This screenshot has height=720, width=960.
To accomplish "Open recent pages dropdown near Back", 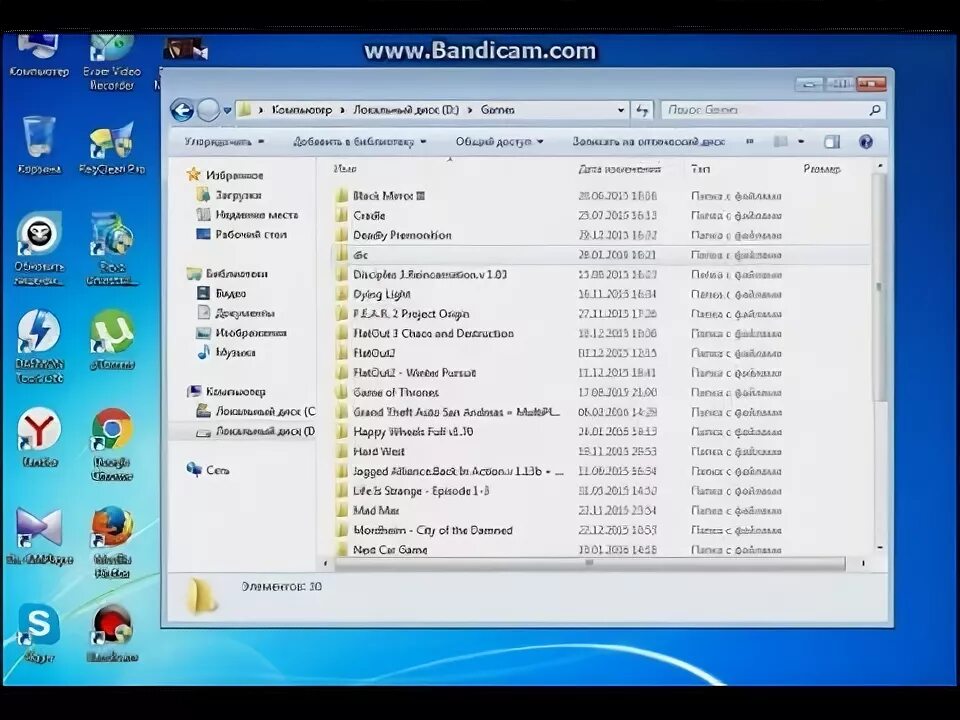I will coord(227,110).
